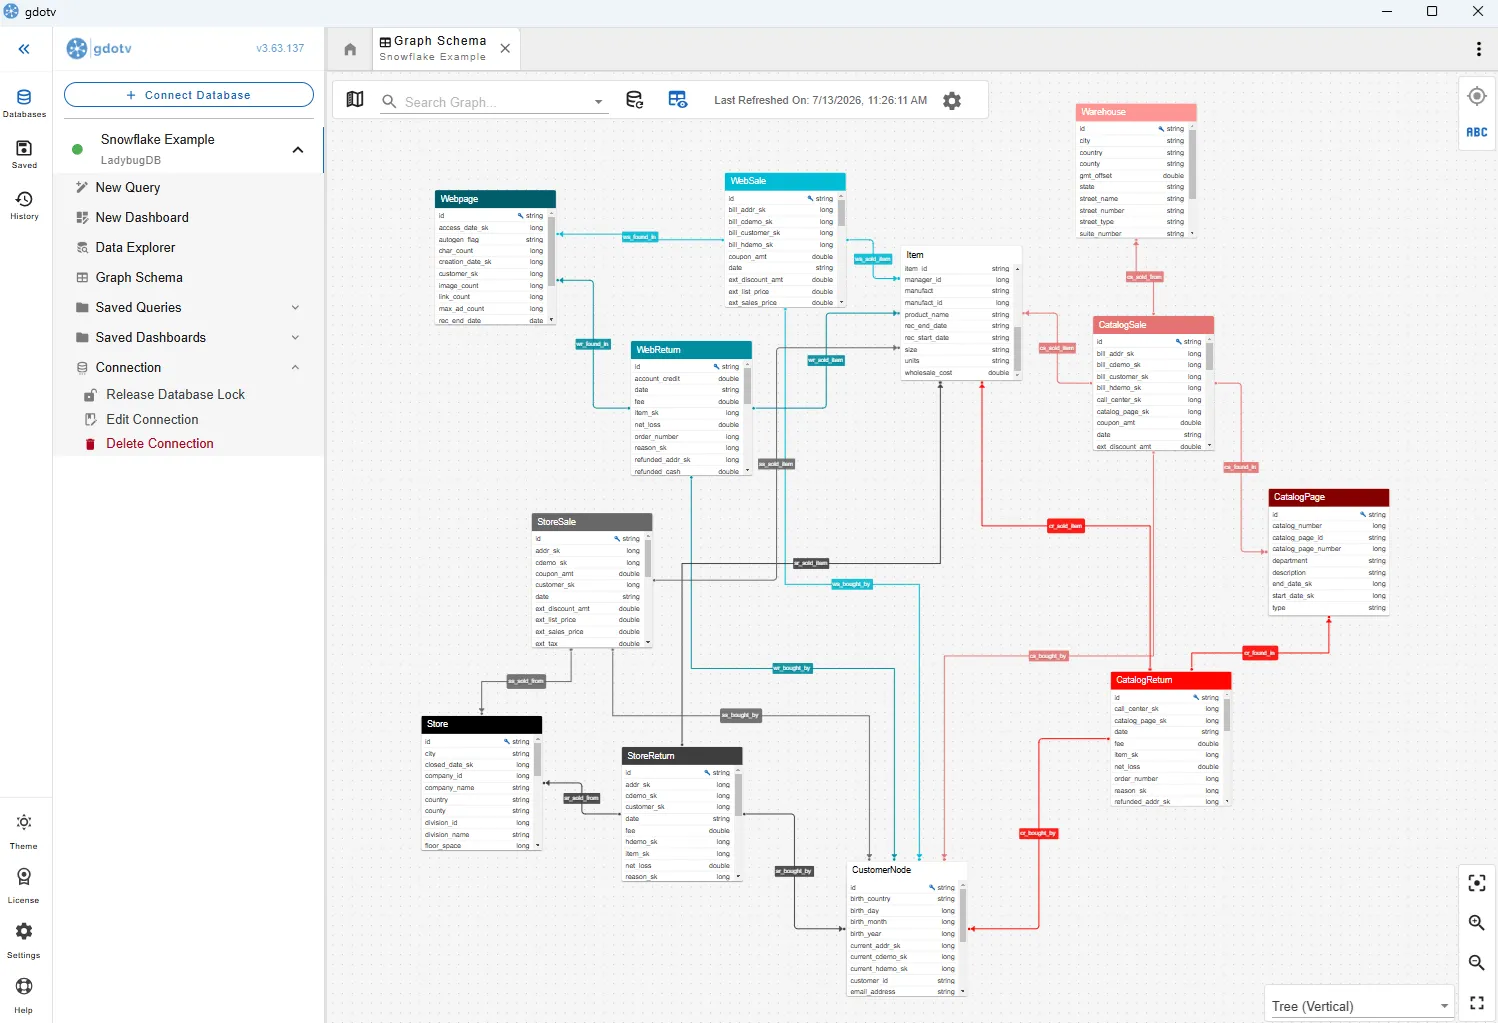Close the Graph Schema tab
Viewport: 1498px width, 1023px height.
(505, 49)
